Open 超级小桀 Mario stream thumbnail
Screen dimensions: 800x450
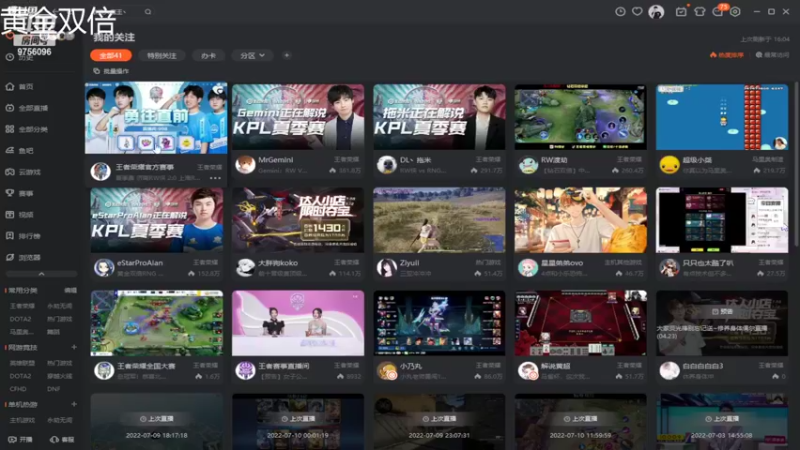click(722, 117)
